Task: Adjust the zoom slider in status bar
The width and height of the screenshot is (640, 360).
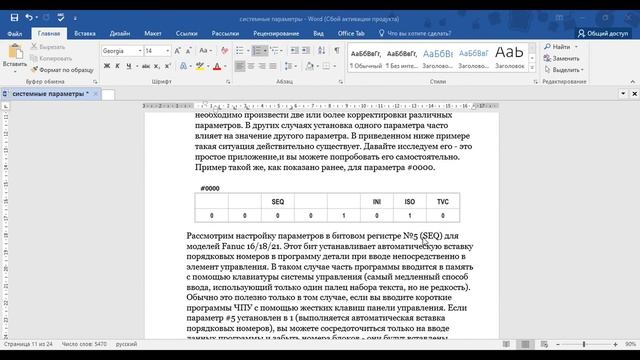Action: point(584,344)
